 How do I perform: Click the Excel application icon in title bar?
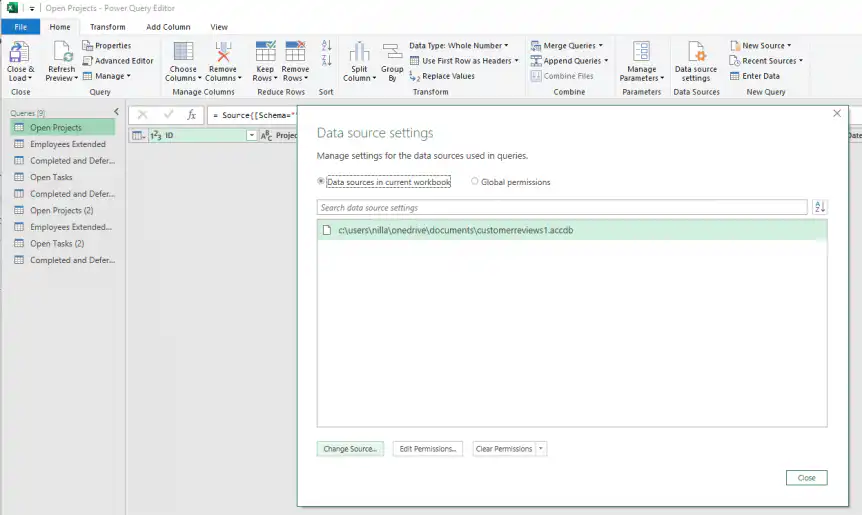[12, 8]
